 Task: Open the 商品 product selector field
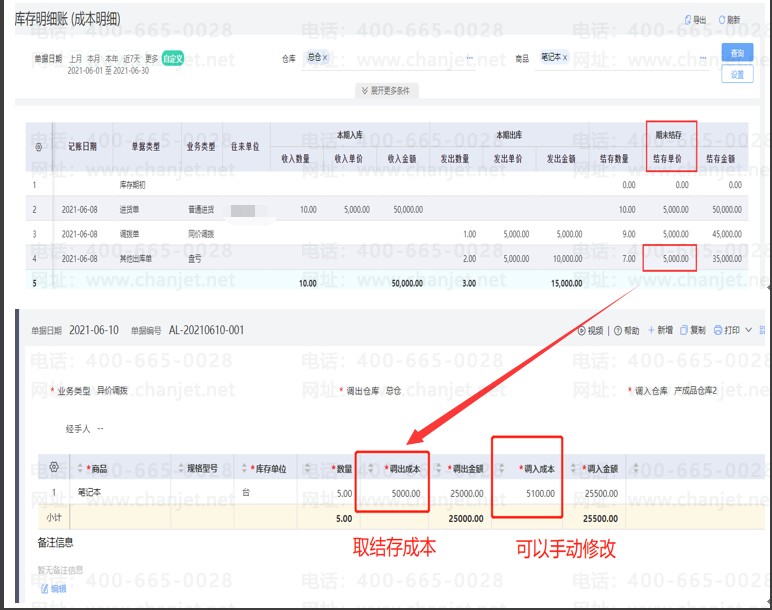622,59
